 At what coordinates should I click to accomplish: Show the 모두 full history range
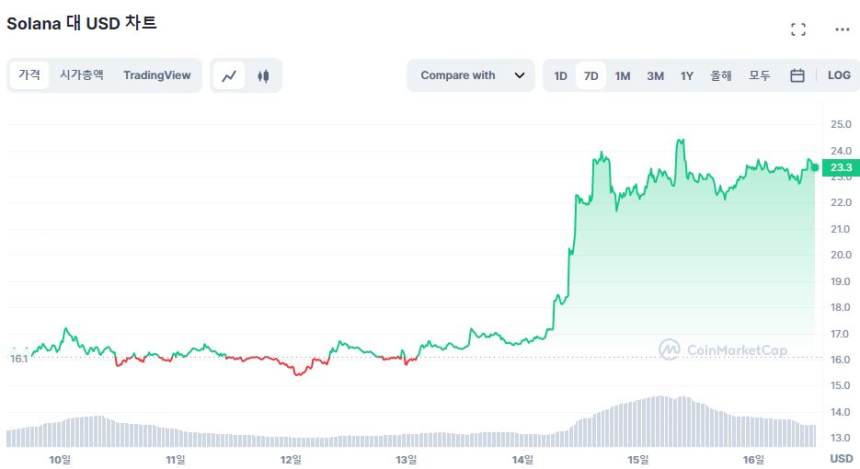[760, 75]
